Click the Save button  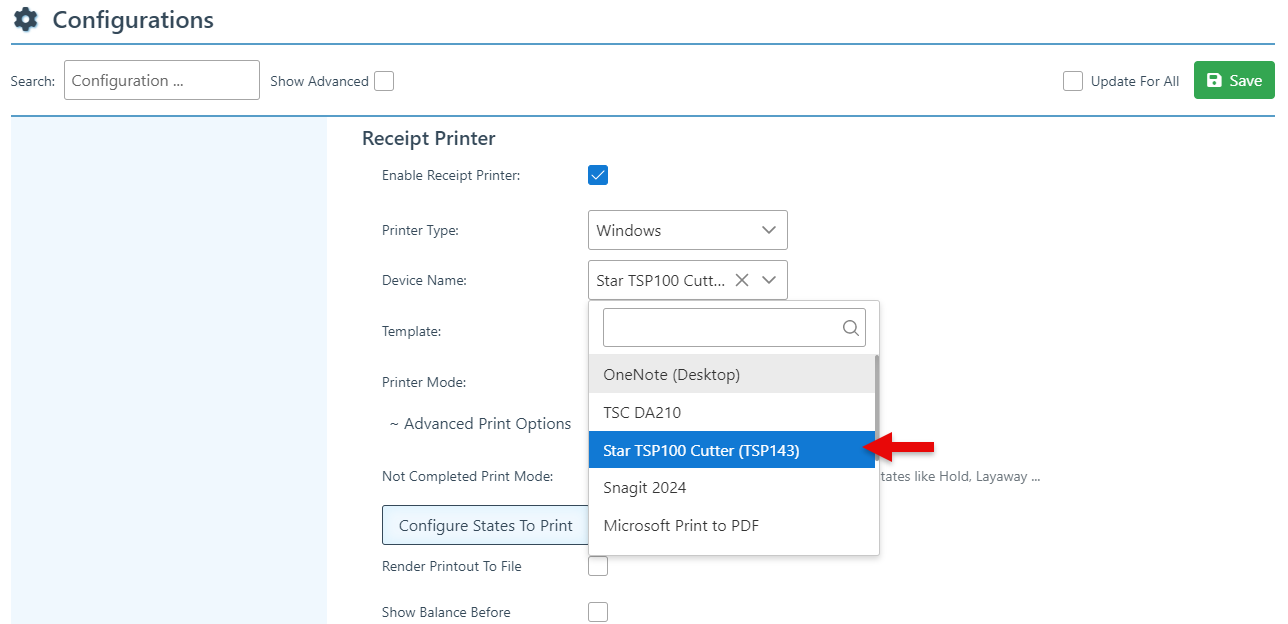[x=1233, y=81]
